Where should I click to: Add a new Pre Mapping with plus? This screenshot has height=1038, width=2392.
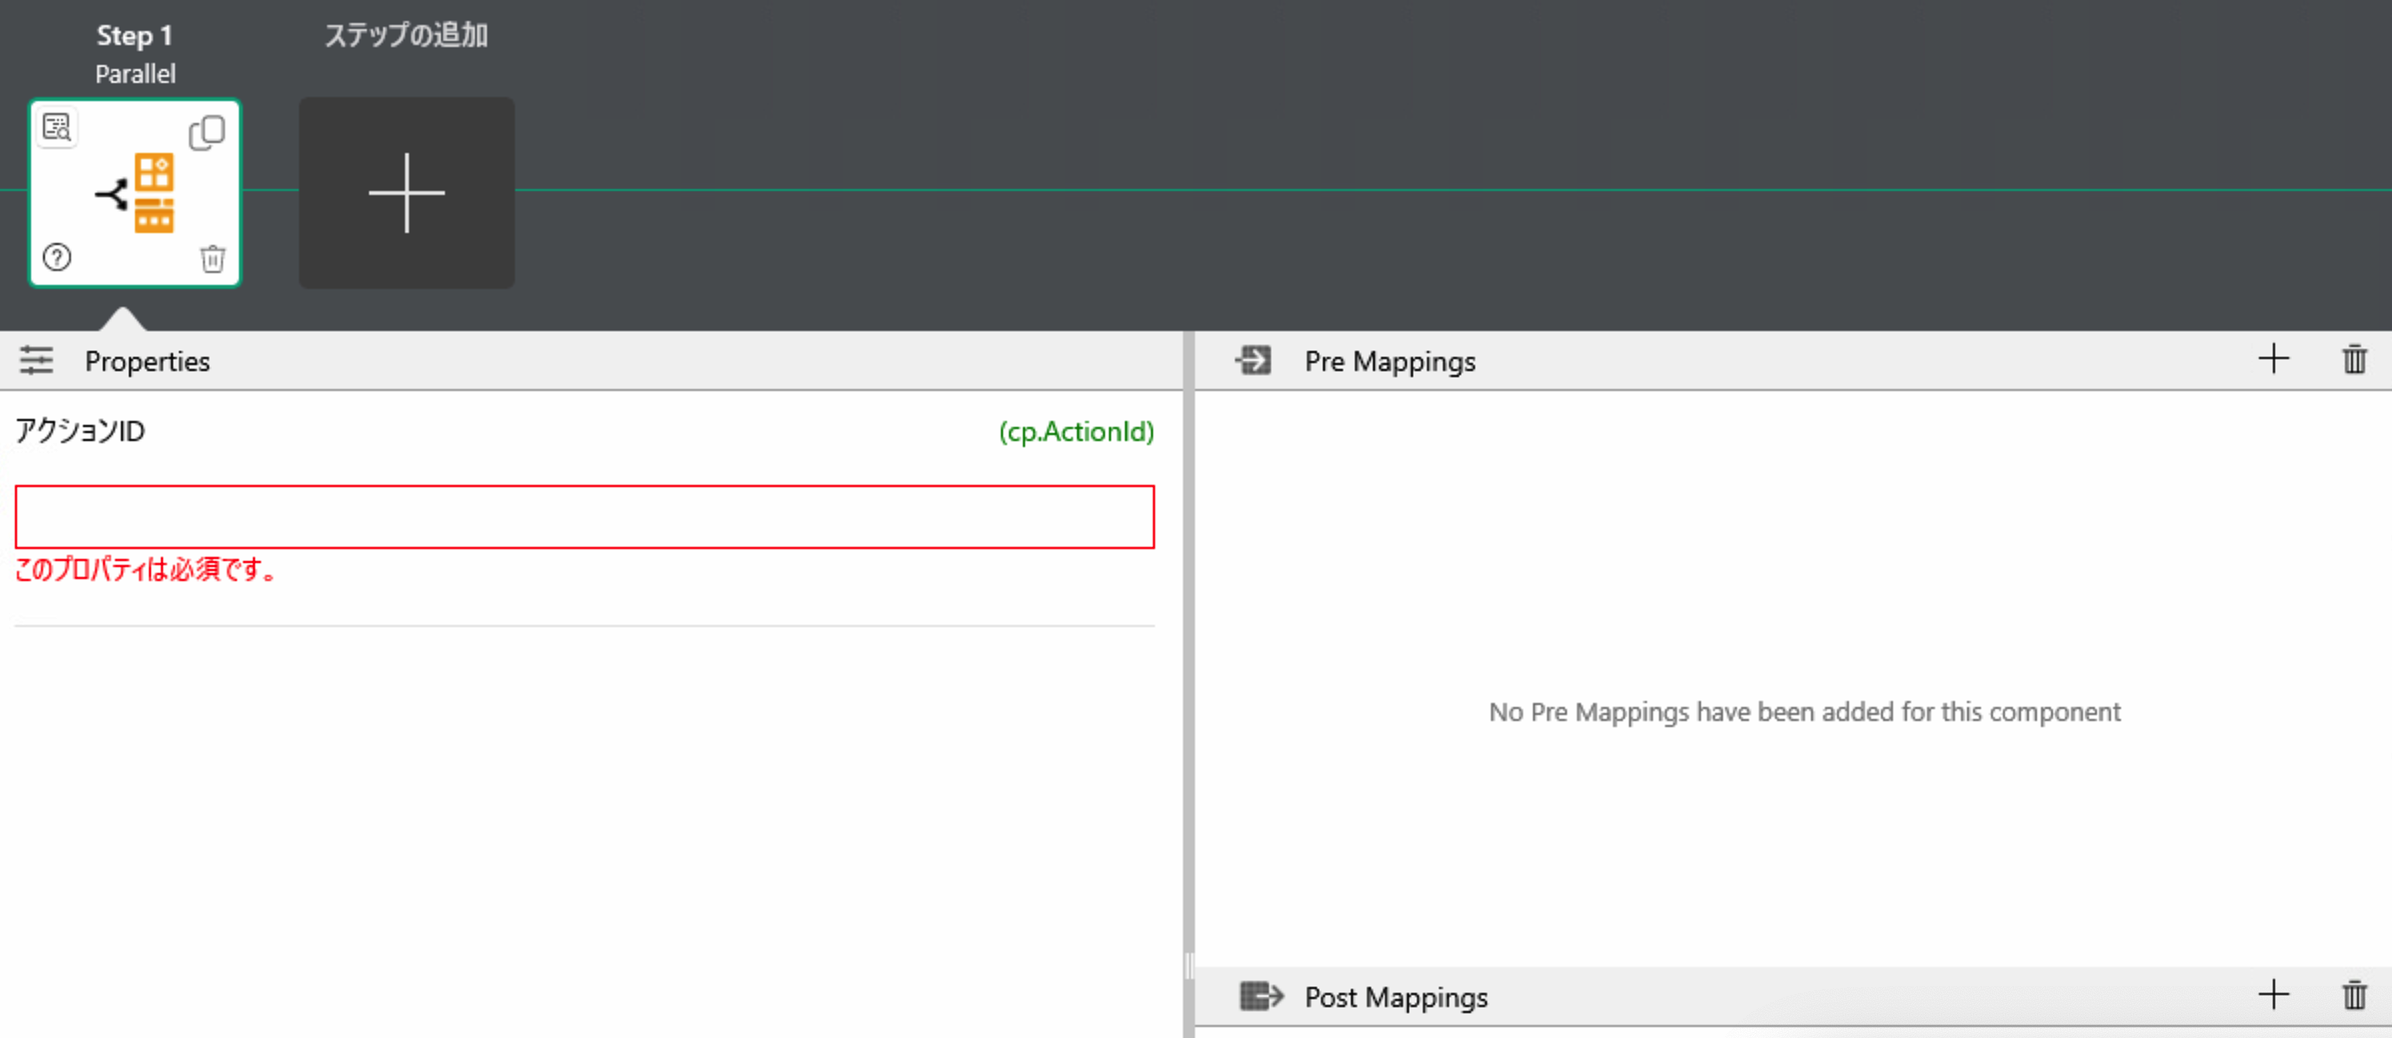pyautogui.click(x=2273, y=359)
